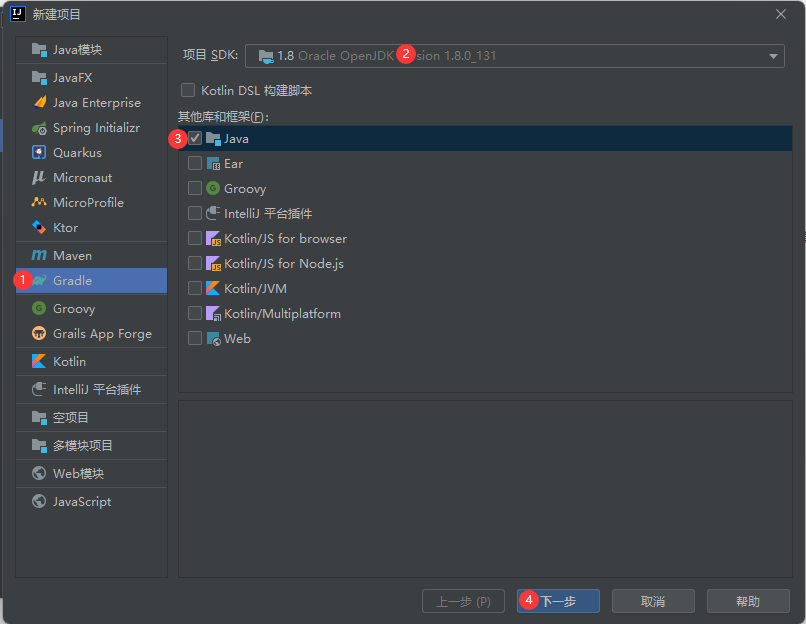
Task: Check the Kotlin/Multiplatform checkbox
Action: [195, 313]
